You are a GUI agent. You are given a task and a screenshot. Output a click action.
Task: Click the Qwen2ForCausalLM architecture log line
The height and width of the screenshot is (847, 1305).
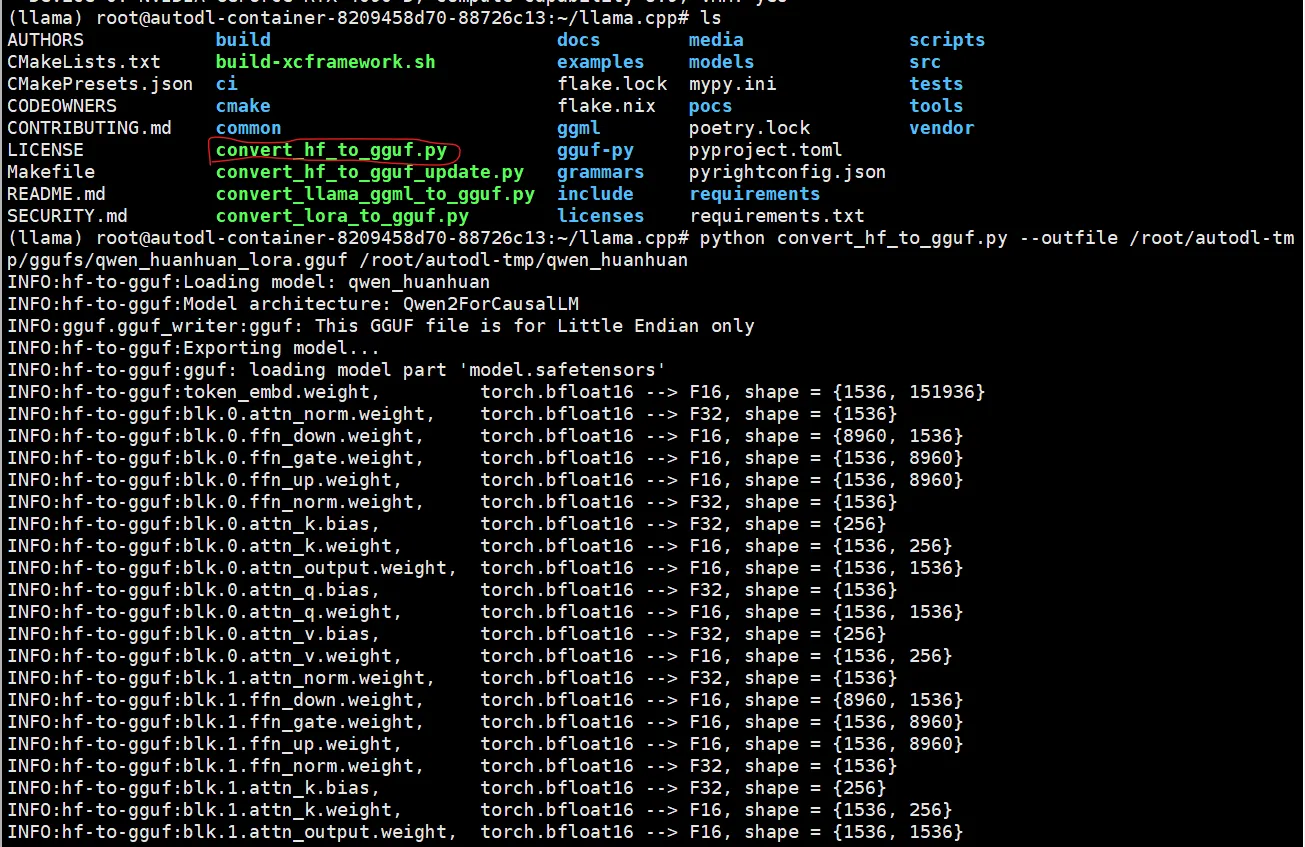click(293, 304)
